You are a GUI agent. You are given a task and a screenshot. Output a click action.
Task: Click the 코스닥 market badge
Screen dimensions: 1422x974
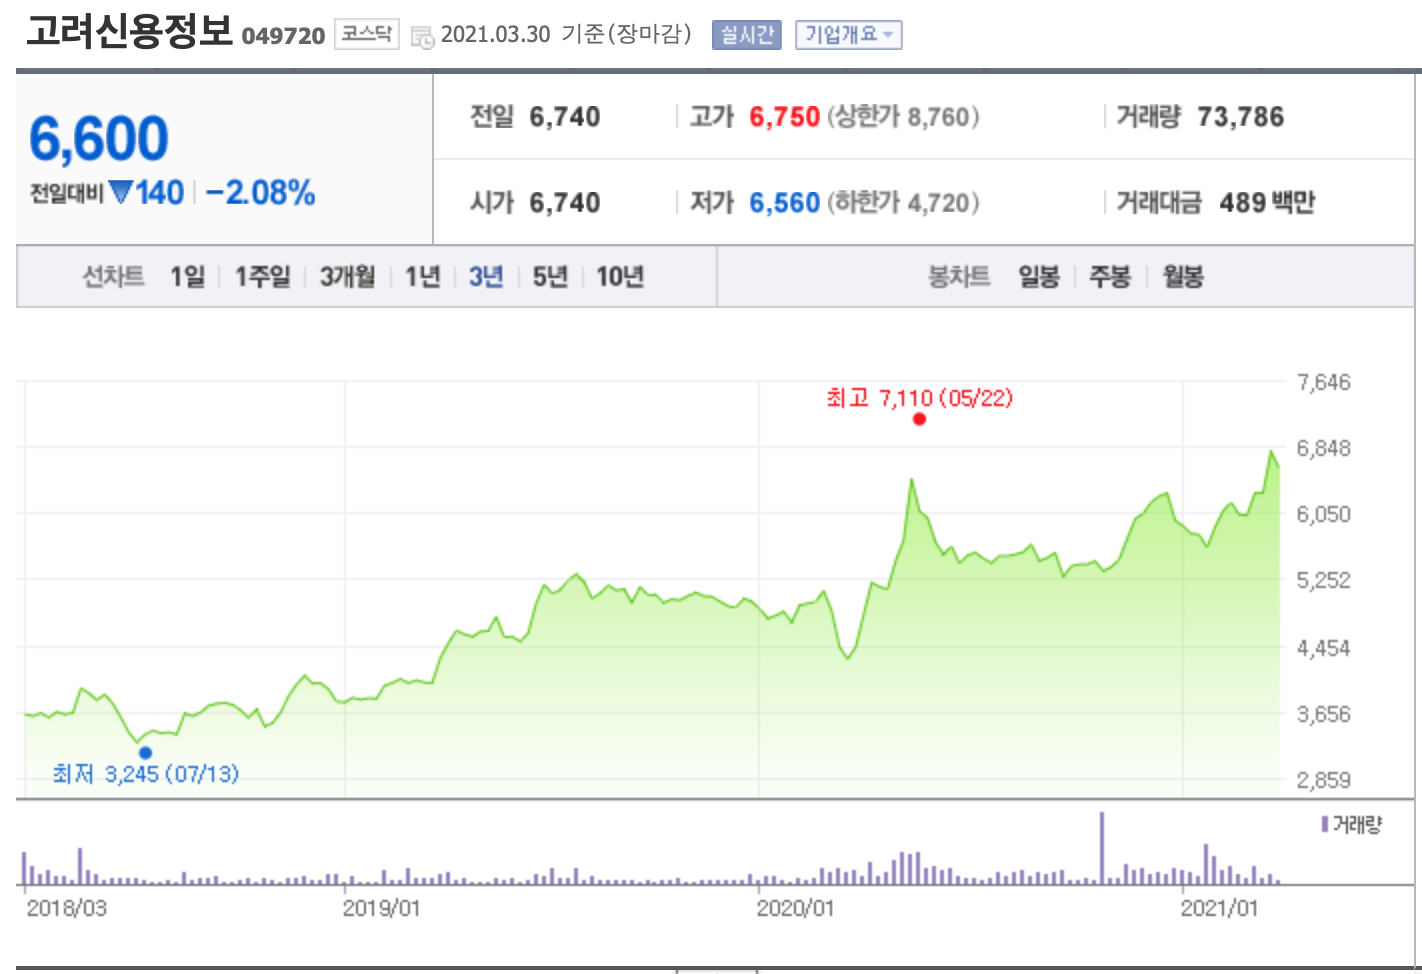coord(366,34)
